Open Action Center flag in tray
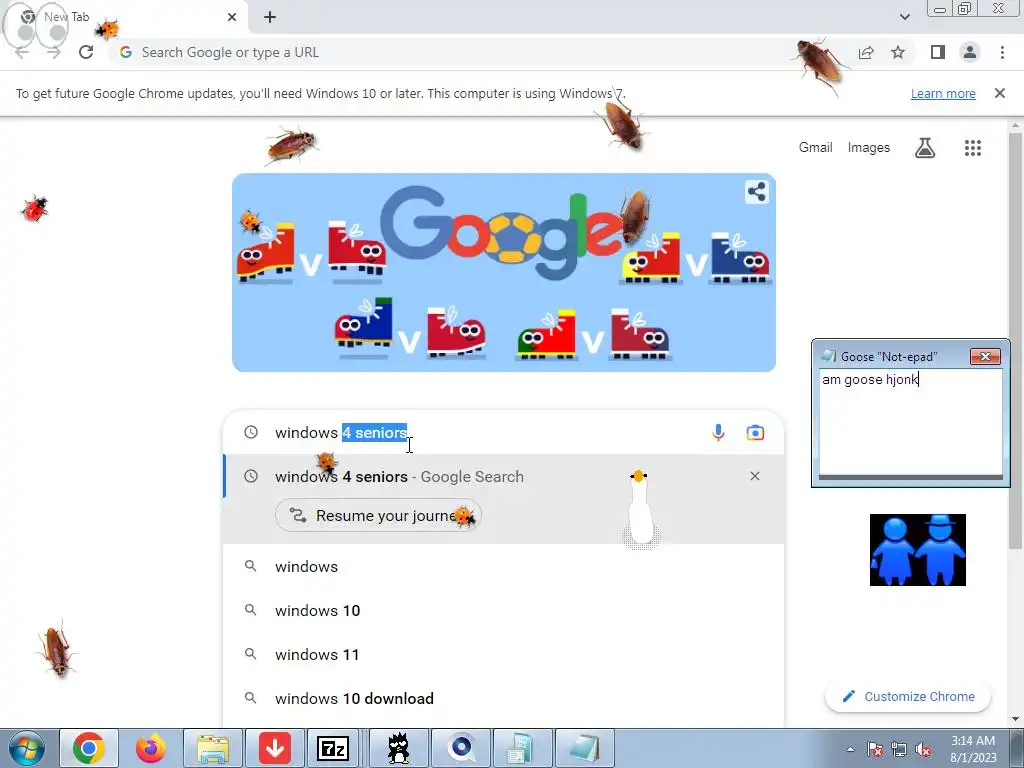 (x=874, y=749)
